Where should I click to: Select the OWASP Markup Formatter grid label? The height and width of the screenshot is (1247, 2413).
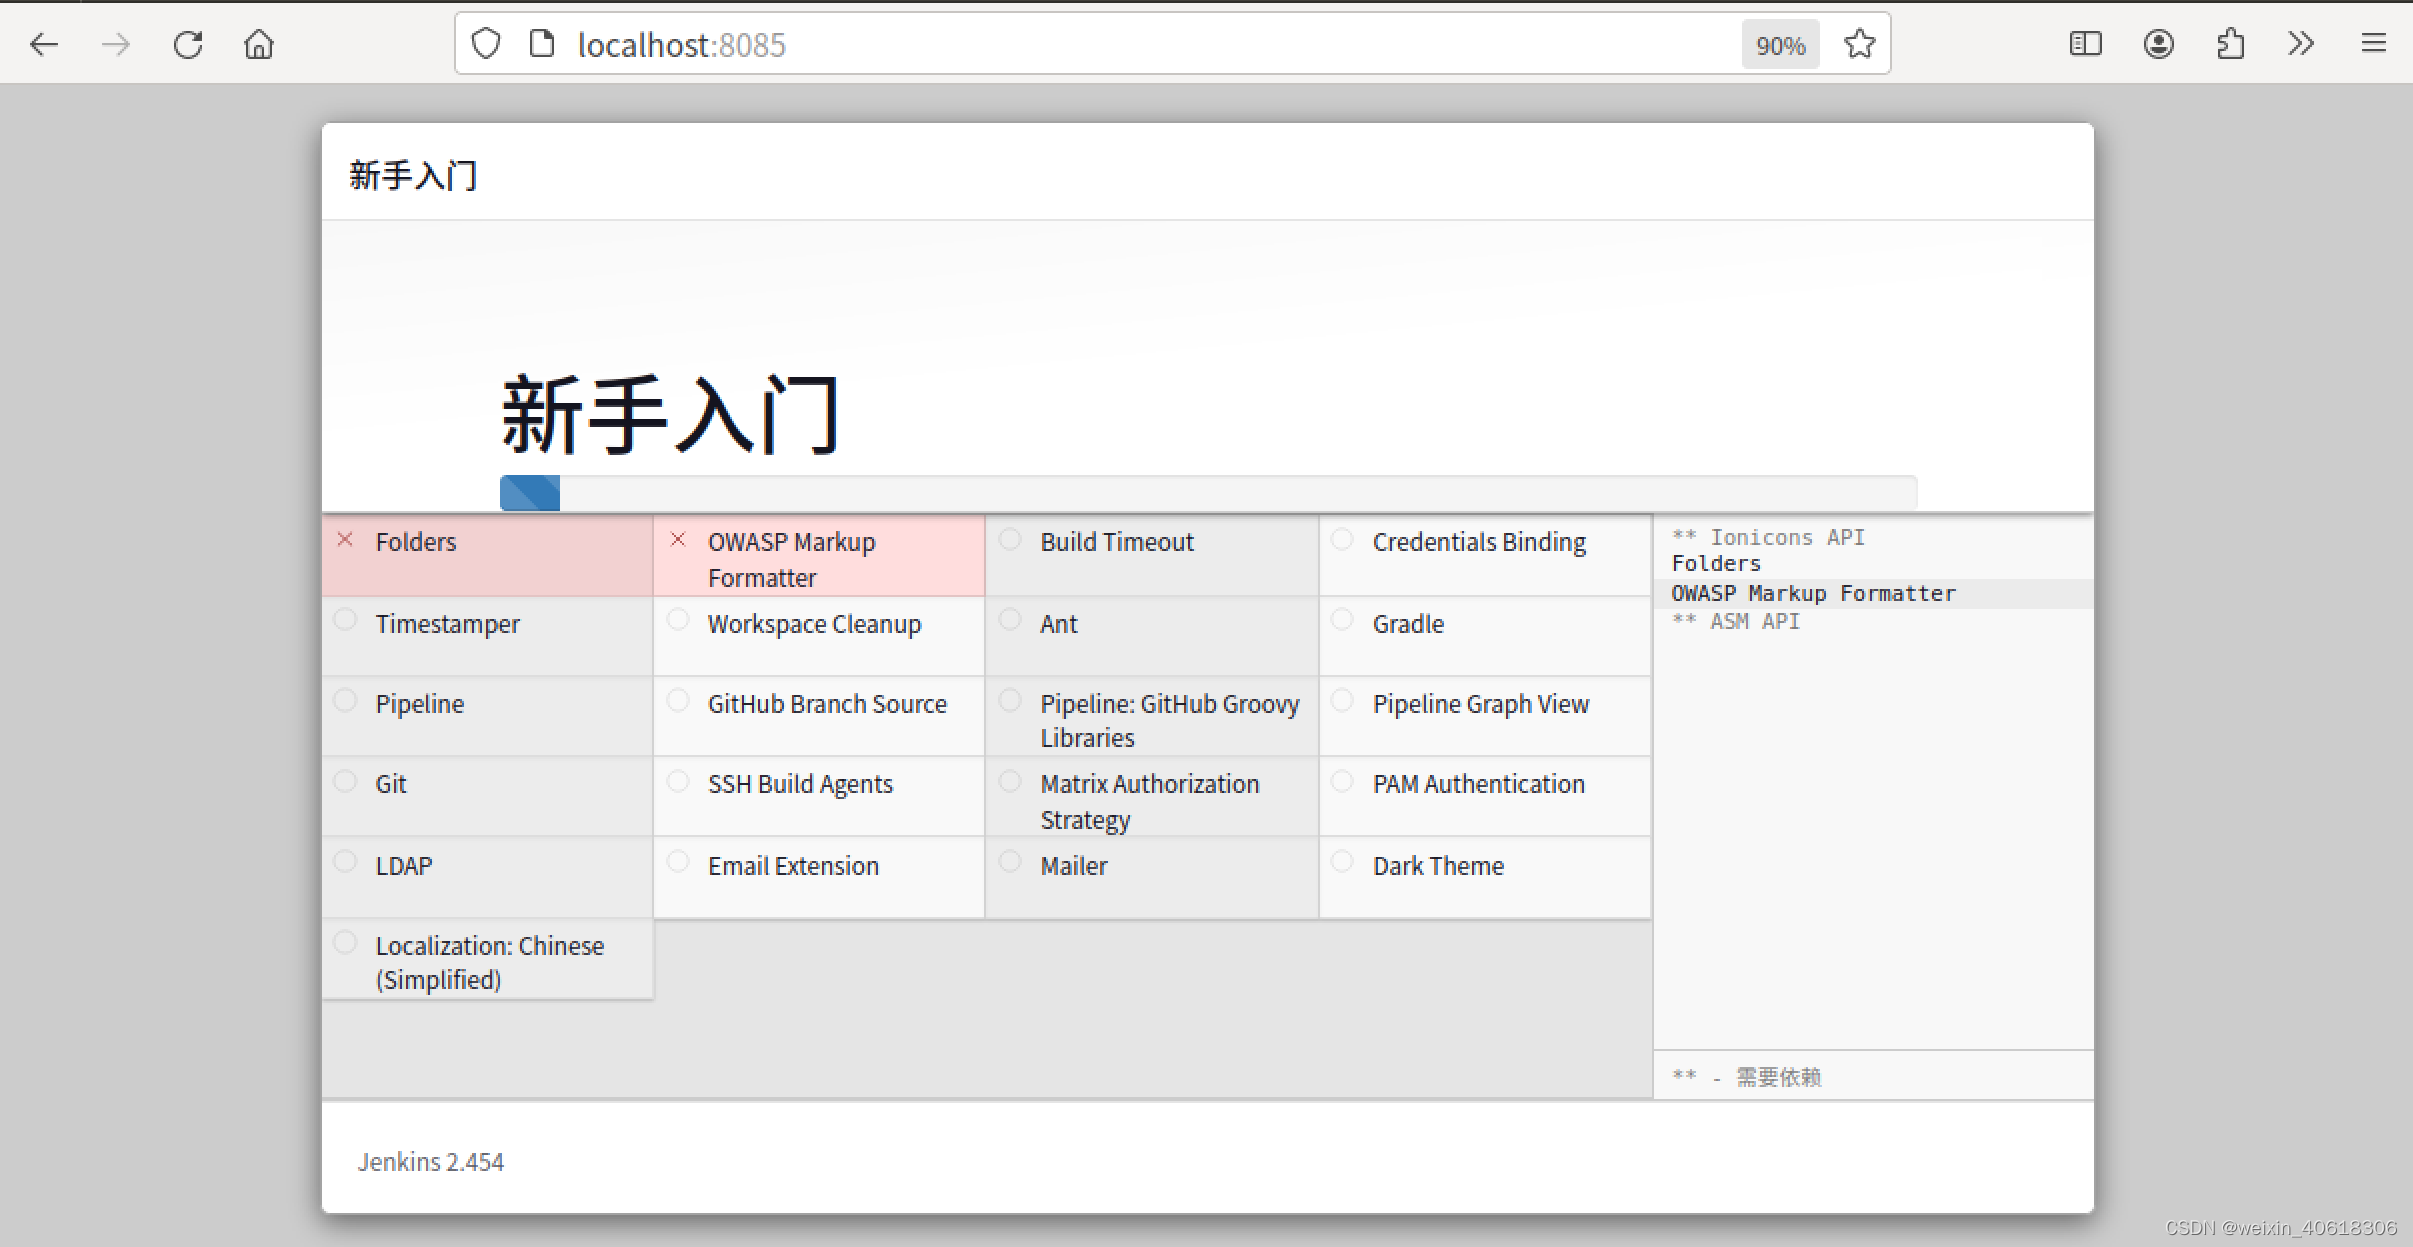pyautogui.click(x=792, y=560)
